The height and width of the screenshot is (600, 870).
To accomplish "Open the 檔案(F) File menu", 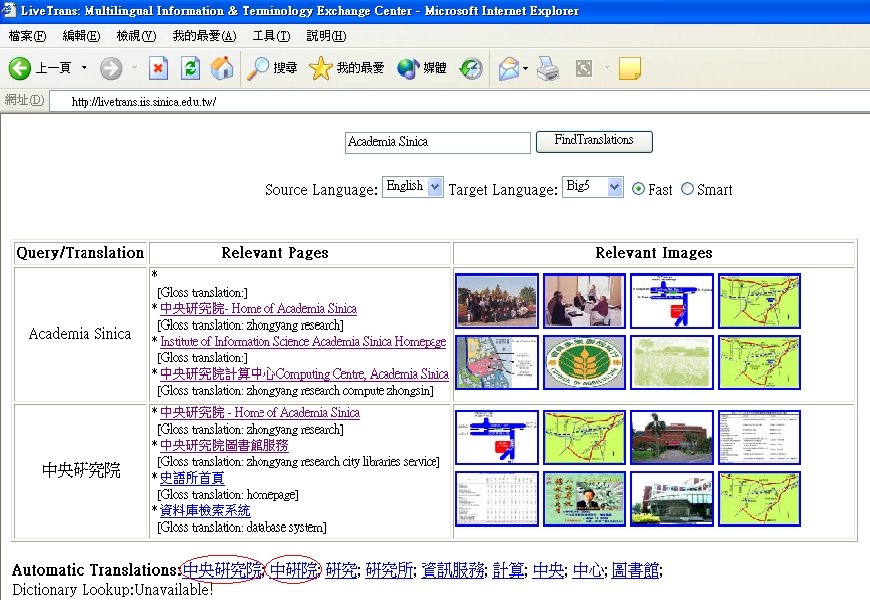I will tap(27, 36).
